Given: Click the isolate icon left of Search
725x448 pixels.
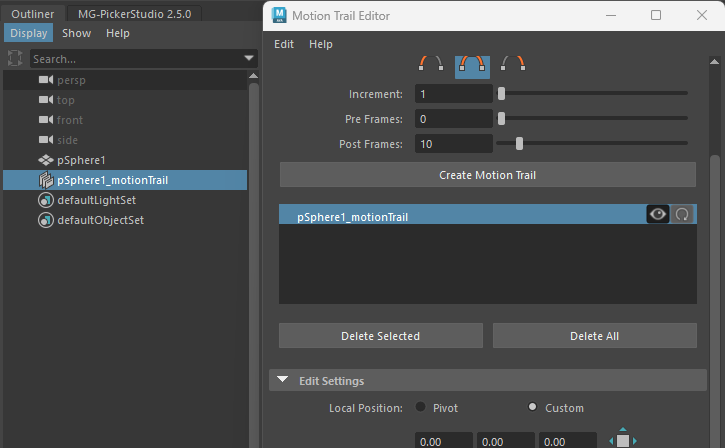Looking at the screenshot, I should coord(15,59).
